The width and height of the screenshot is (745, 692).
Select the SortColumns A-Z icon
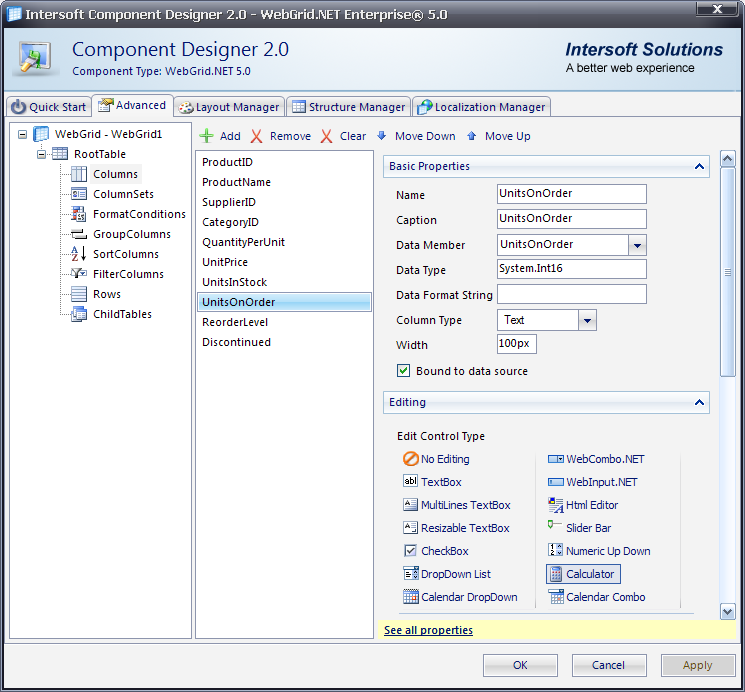pyautogui.click(x=79, y=254)
